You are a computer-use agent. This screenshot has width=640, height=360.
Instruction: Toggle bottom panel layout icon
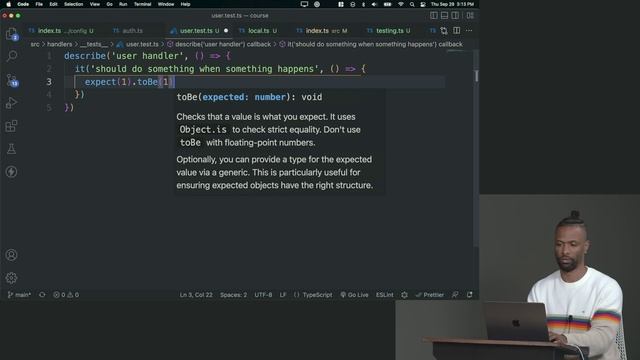(x=444, y=16)
